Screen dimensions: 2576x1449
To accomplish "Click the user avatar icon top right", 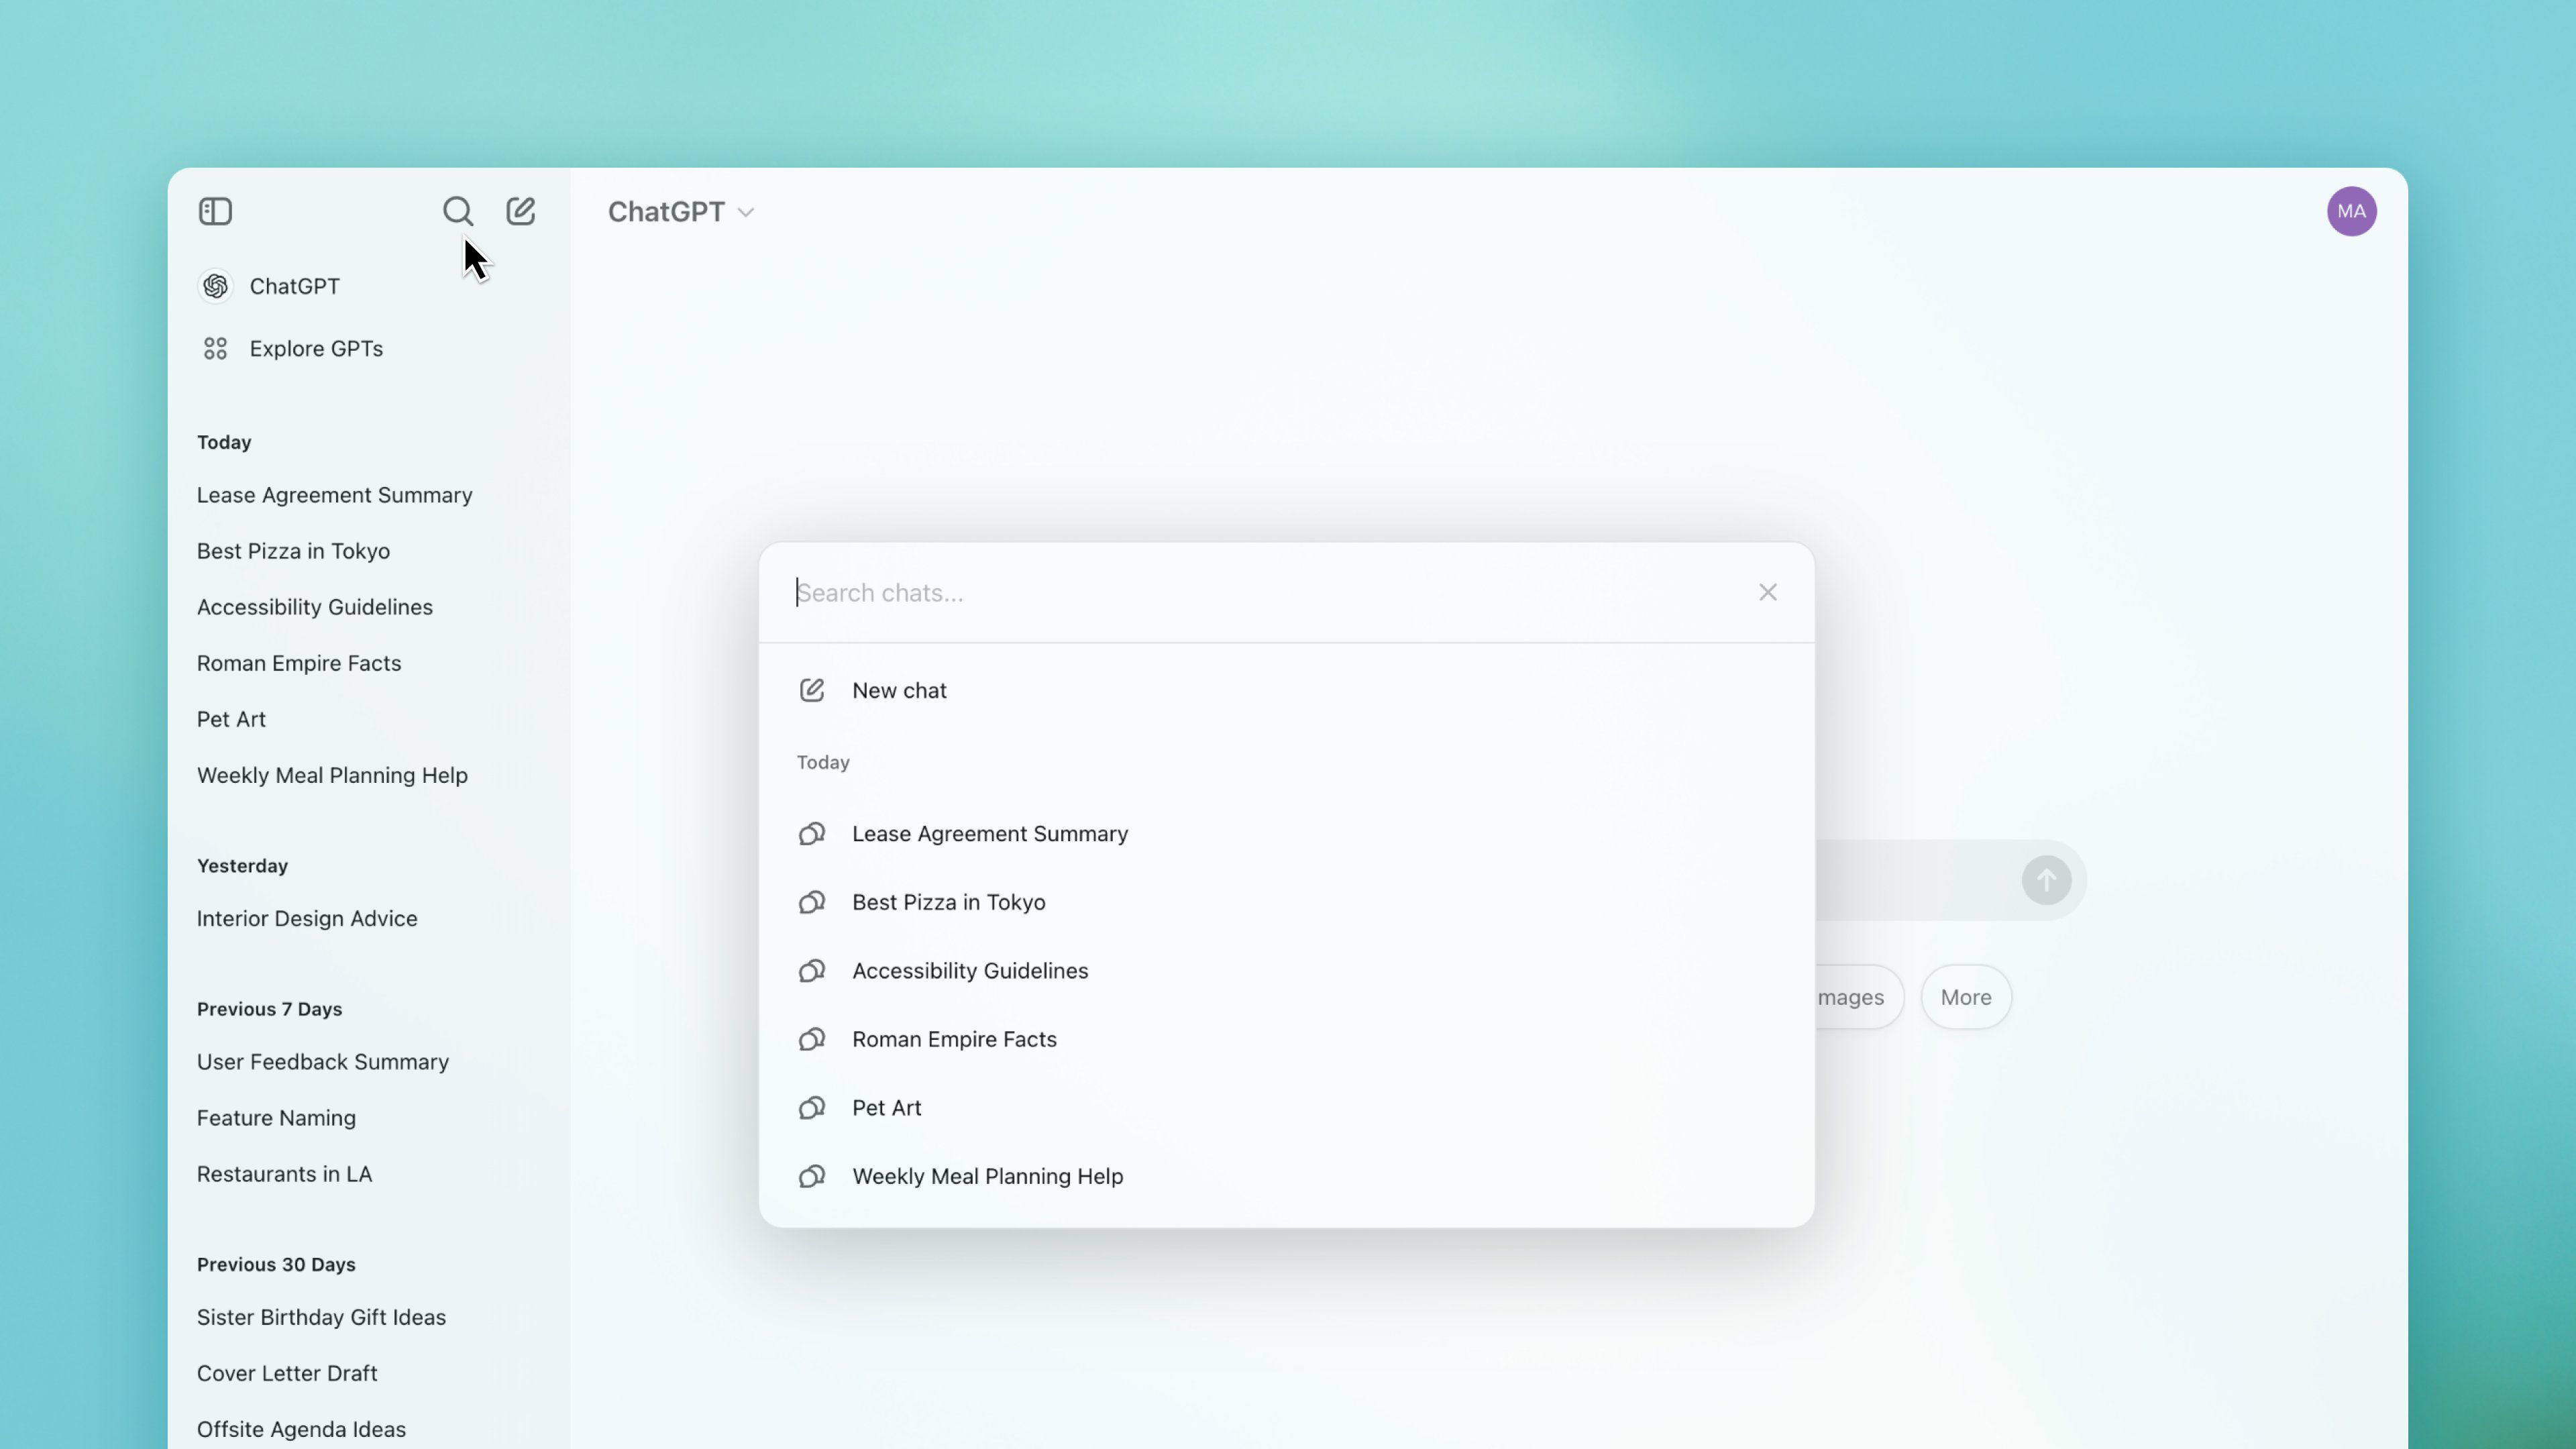I will pos(2351,211).
